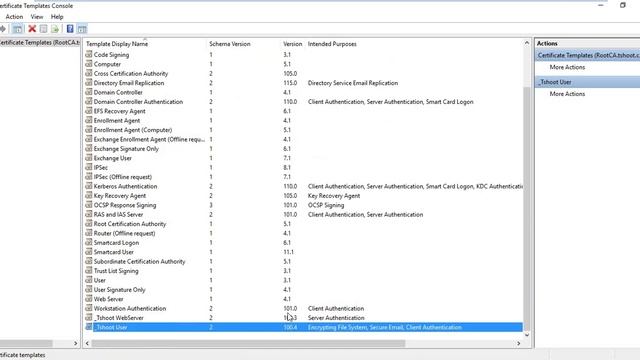The width and height of the screenshot is (640, 360).
Task: Click the Smartcard Logon template icon
Action: (x=89, y=242)
